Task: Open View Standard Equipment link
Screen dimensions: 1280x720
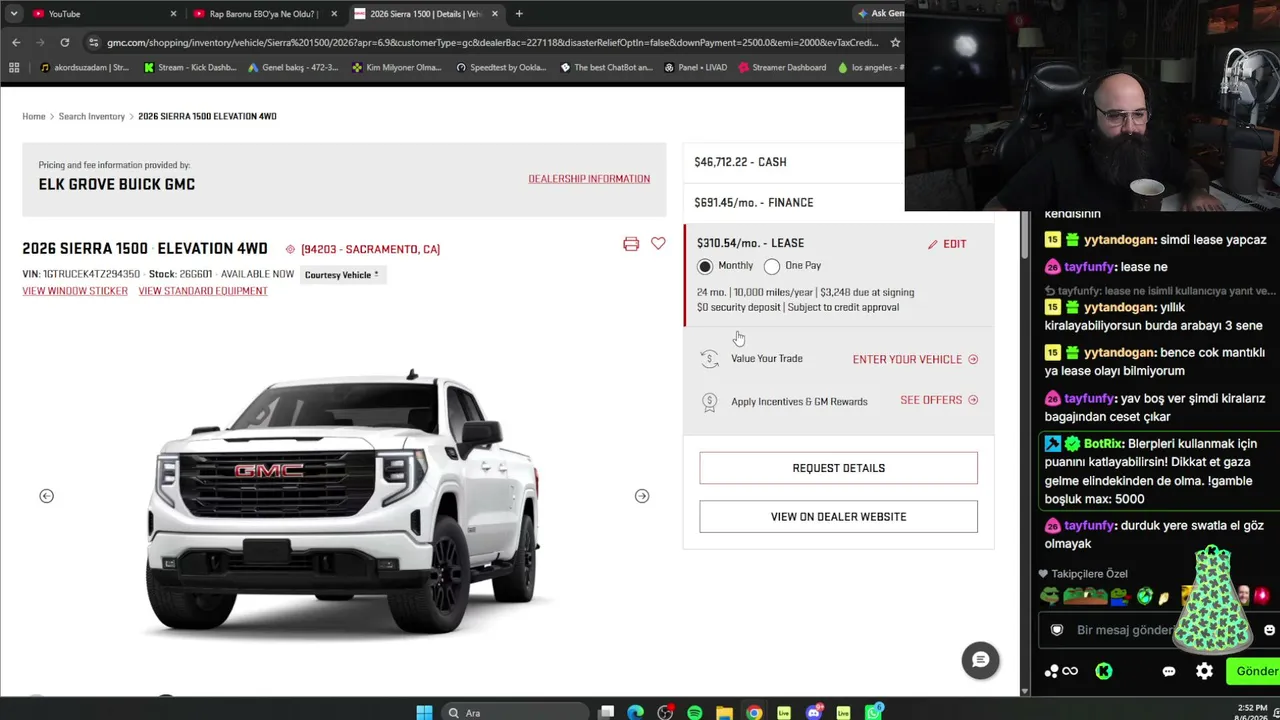Action: tap(203, 291)
